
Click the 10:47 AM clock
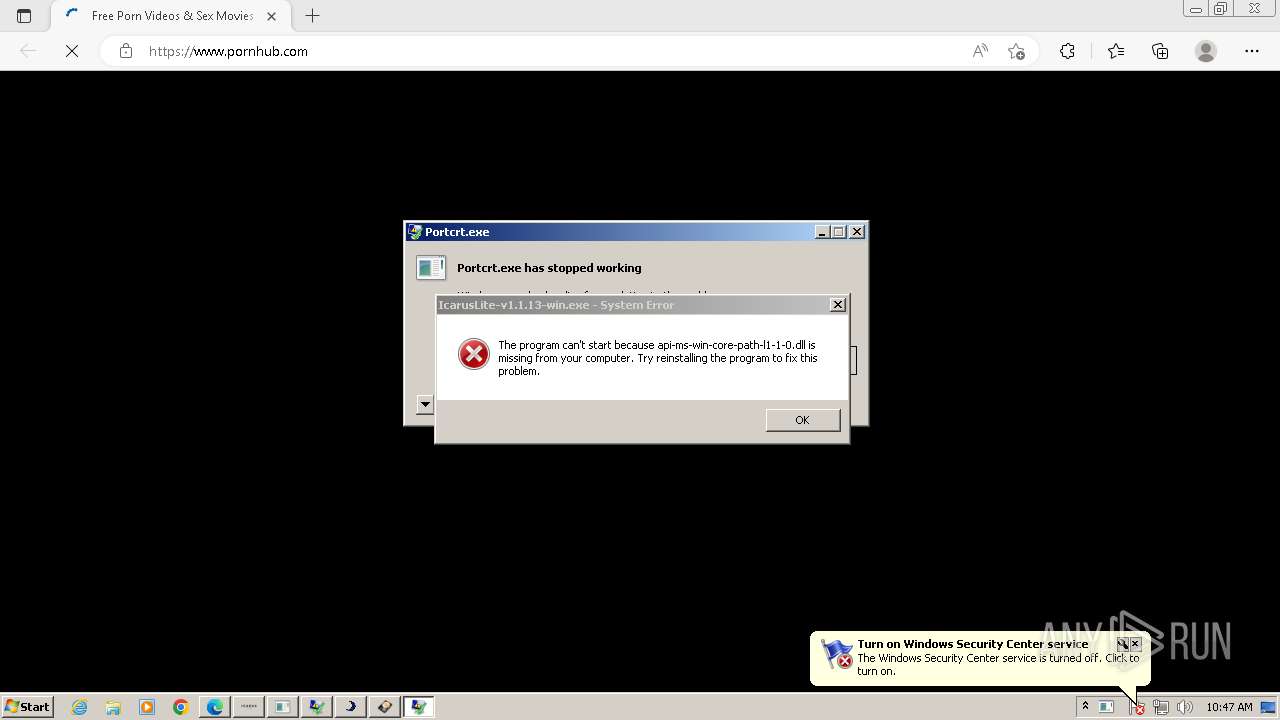pos(1229,707)
